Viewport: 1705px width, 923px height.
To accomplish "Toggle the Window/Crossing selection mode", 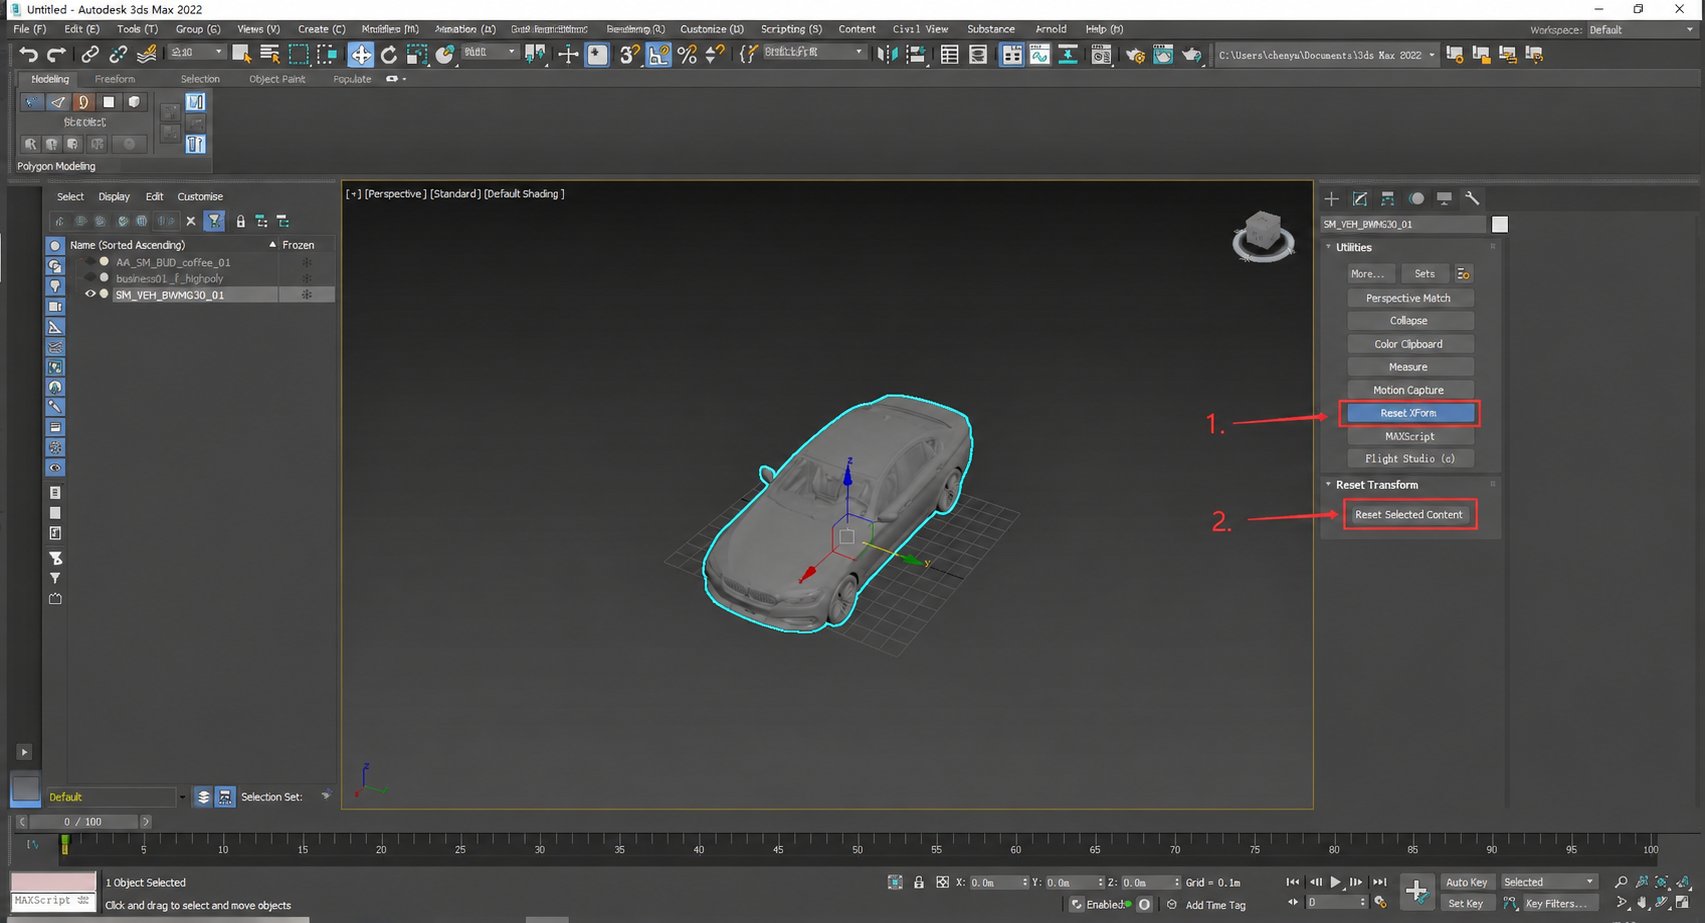I will [327, 54].
